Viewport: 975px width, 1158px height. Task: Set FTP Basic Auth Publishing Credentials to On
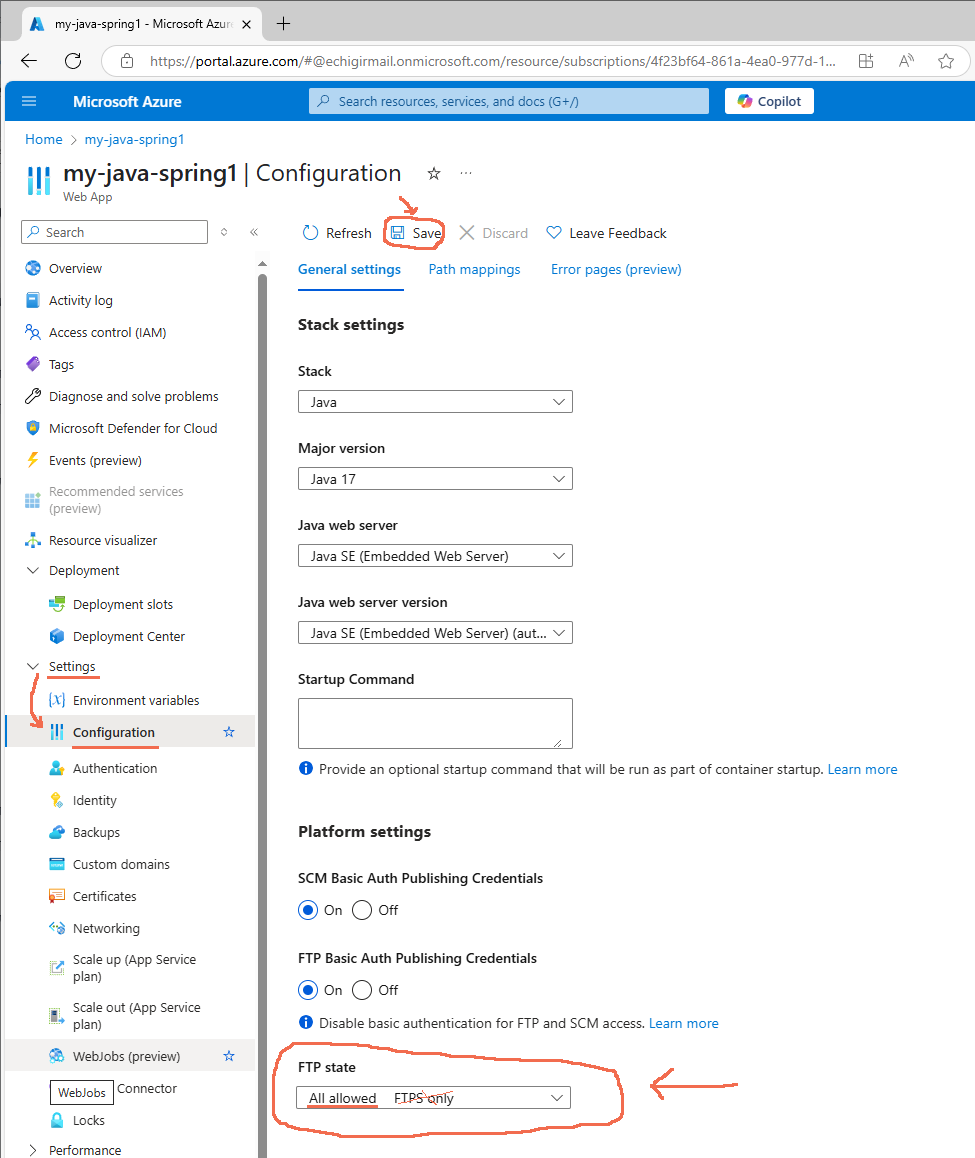point(308,990)
